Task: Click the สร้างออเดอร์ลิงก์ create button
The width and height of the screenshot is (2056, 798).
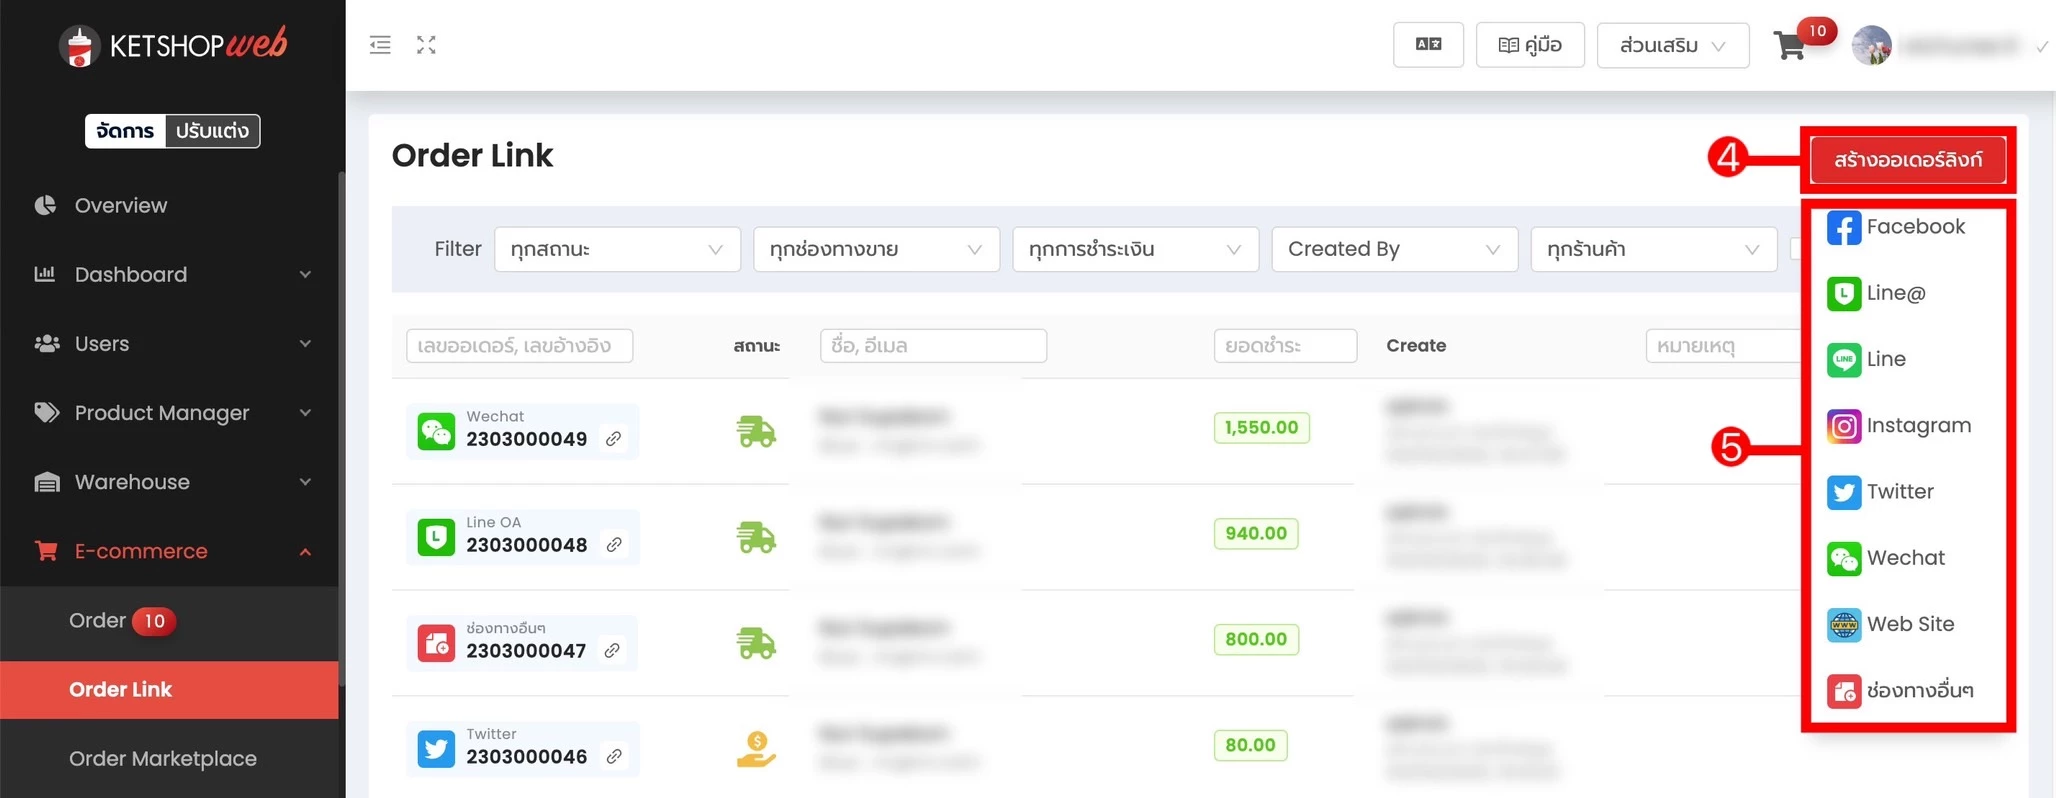Action: (x=1908, y=160)
